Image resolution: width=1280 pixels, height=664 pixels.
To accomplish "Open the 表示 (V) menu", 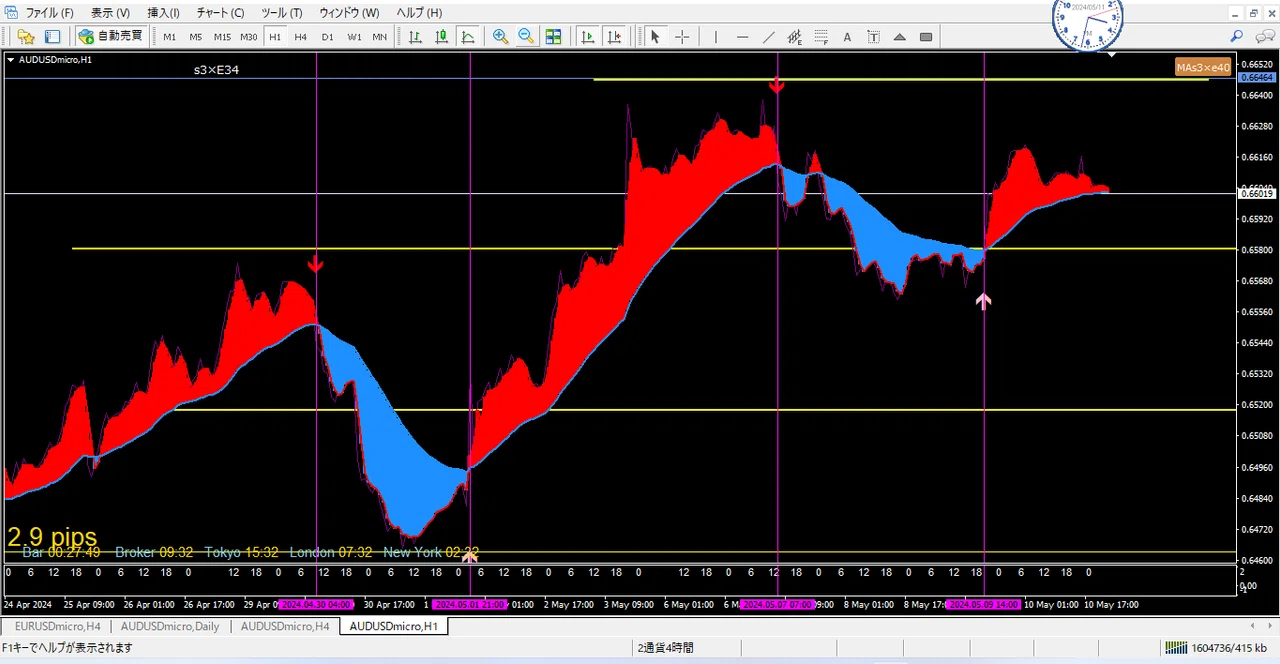I will click(x=110, y=13).
